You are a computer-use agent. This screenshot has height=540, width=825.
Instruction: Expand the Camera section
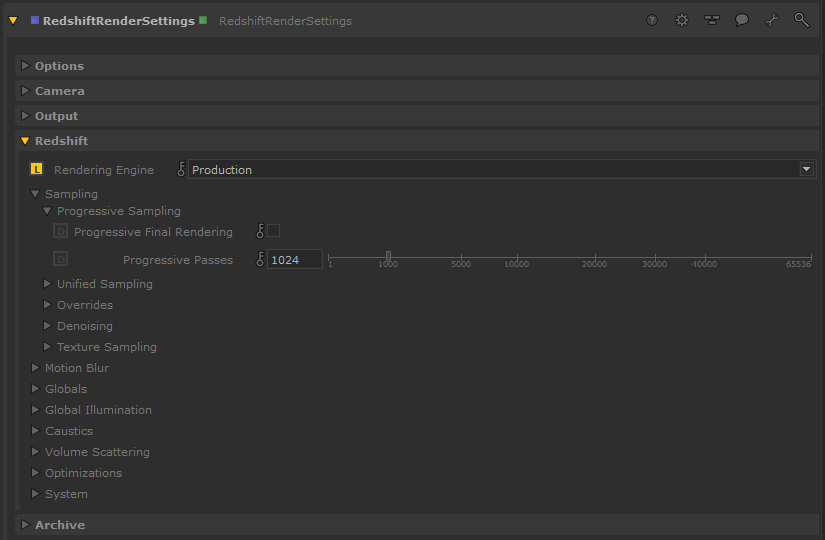coord(25,91)
